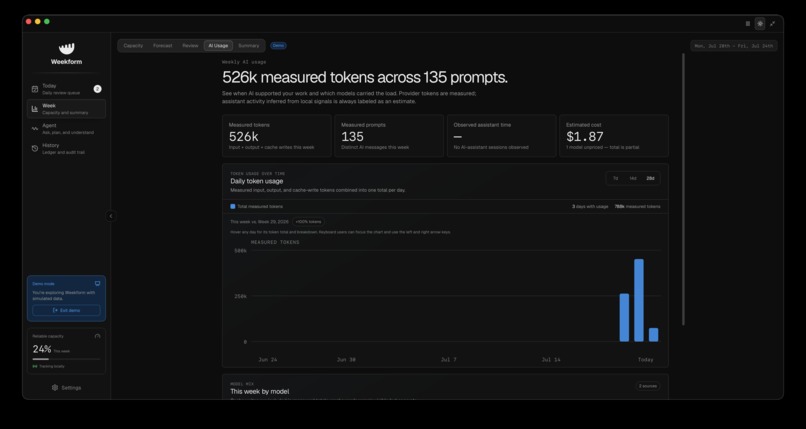Open the Agent section in sidebar
Screen dimensions: 806x429
click(66, 128)
